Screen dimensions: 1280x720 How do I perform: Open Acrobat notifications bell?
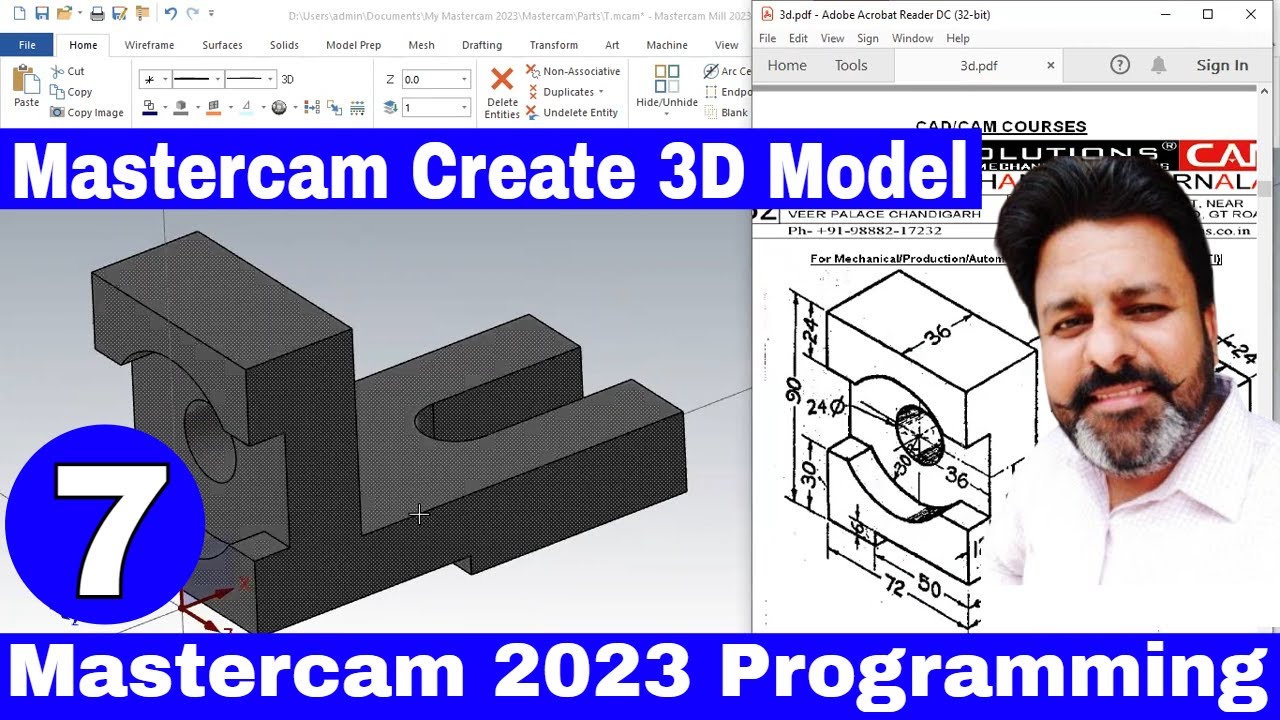click(1158, 65)
